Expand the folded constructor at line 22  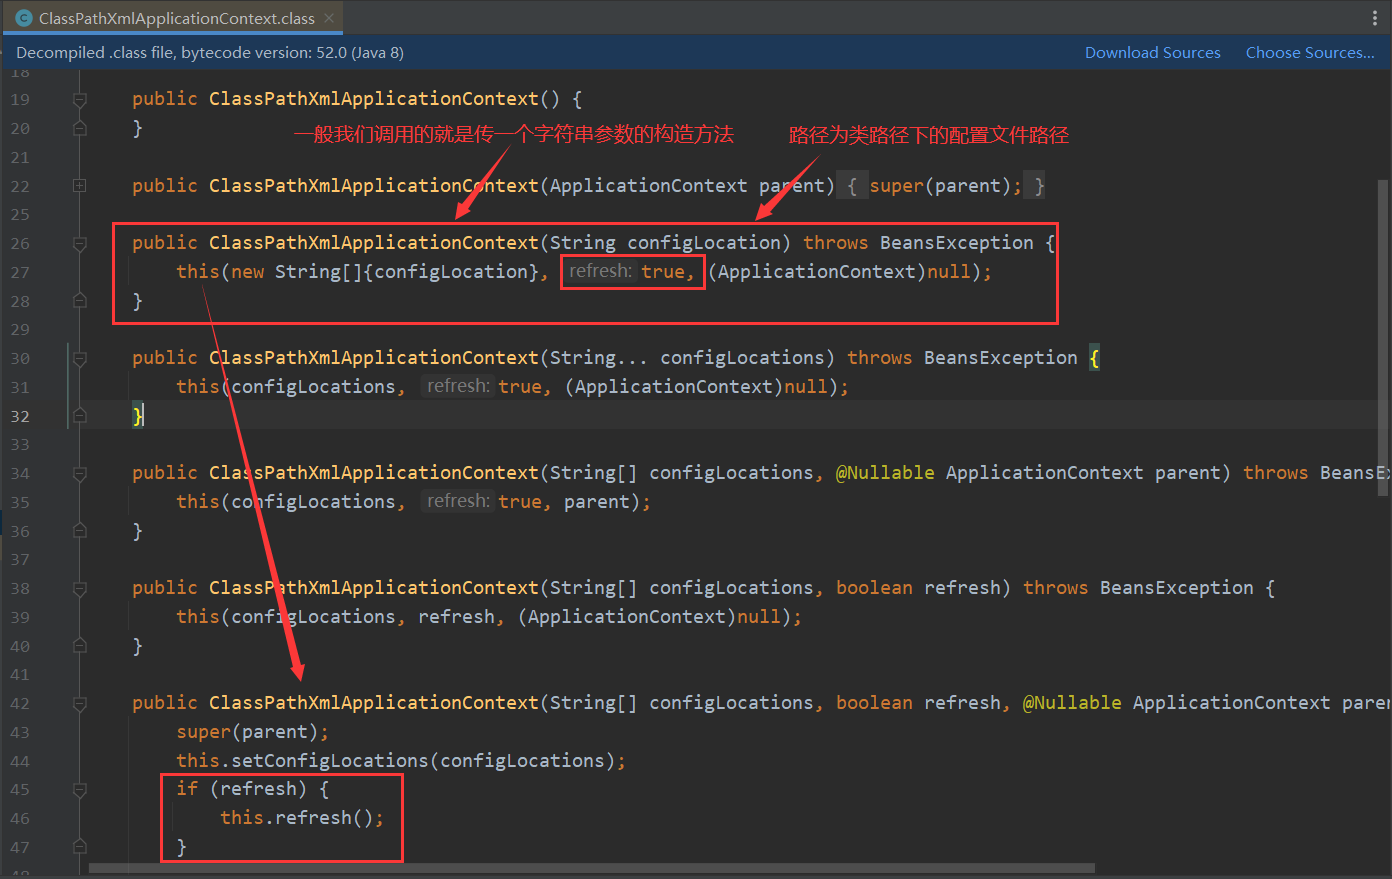[x=80, y=185]
